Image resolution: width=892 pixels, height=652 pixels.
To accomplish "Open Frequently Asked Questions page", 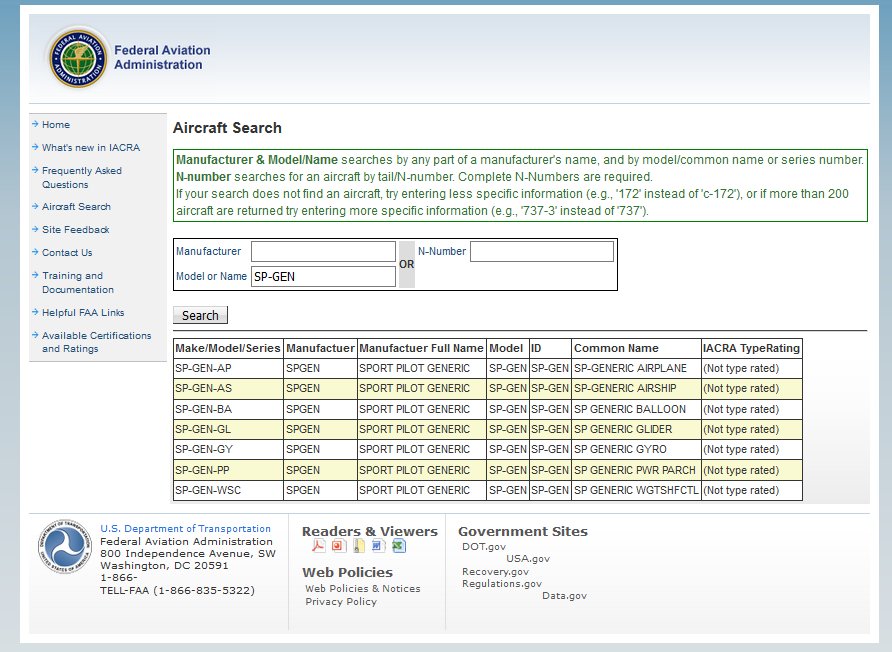I will tap(82, 178).
